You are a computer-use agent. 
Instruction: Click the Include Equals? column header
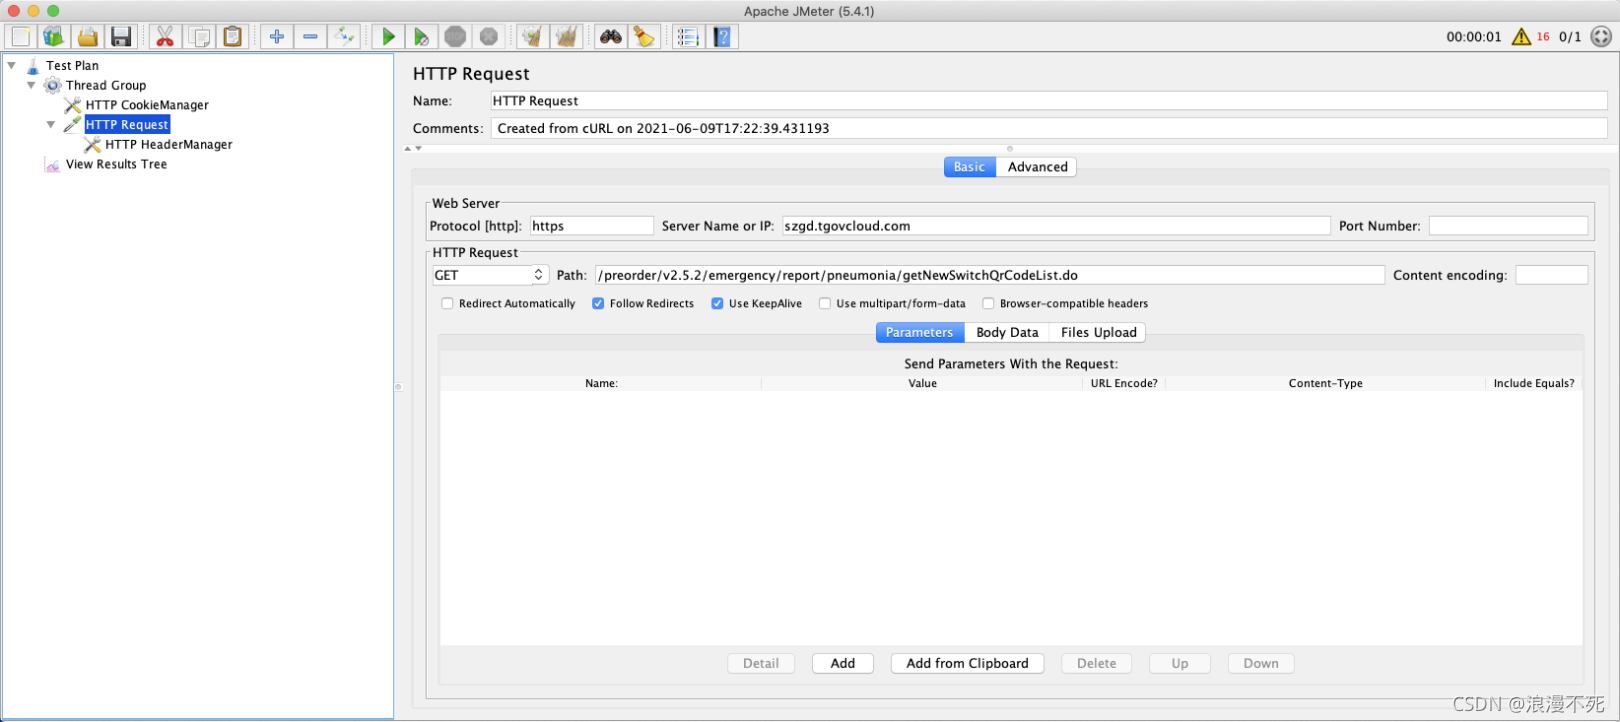click(1534, 384)
